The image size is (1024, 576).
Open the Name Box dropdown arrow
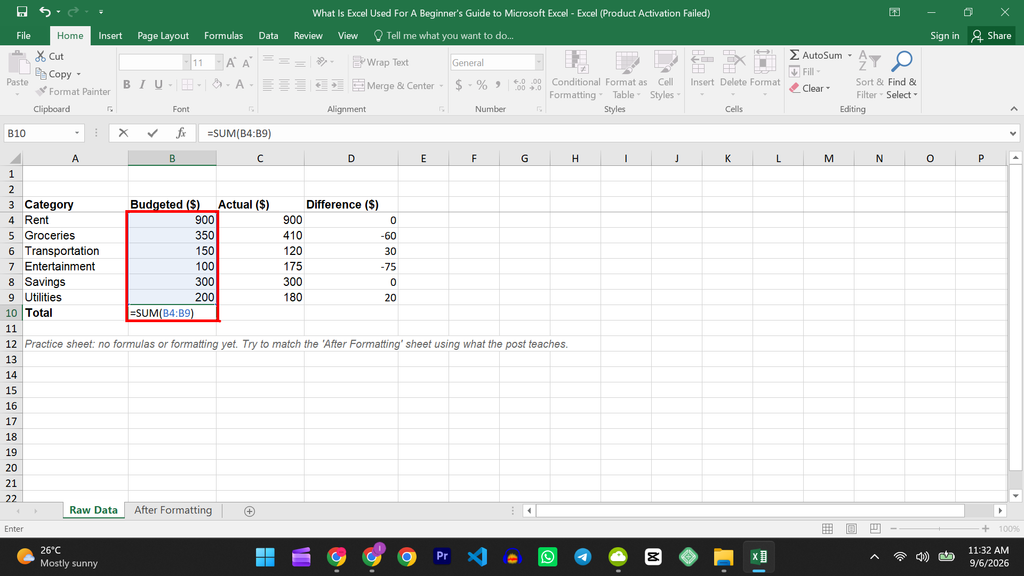point(76,133)
